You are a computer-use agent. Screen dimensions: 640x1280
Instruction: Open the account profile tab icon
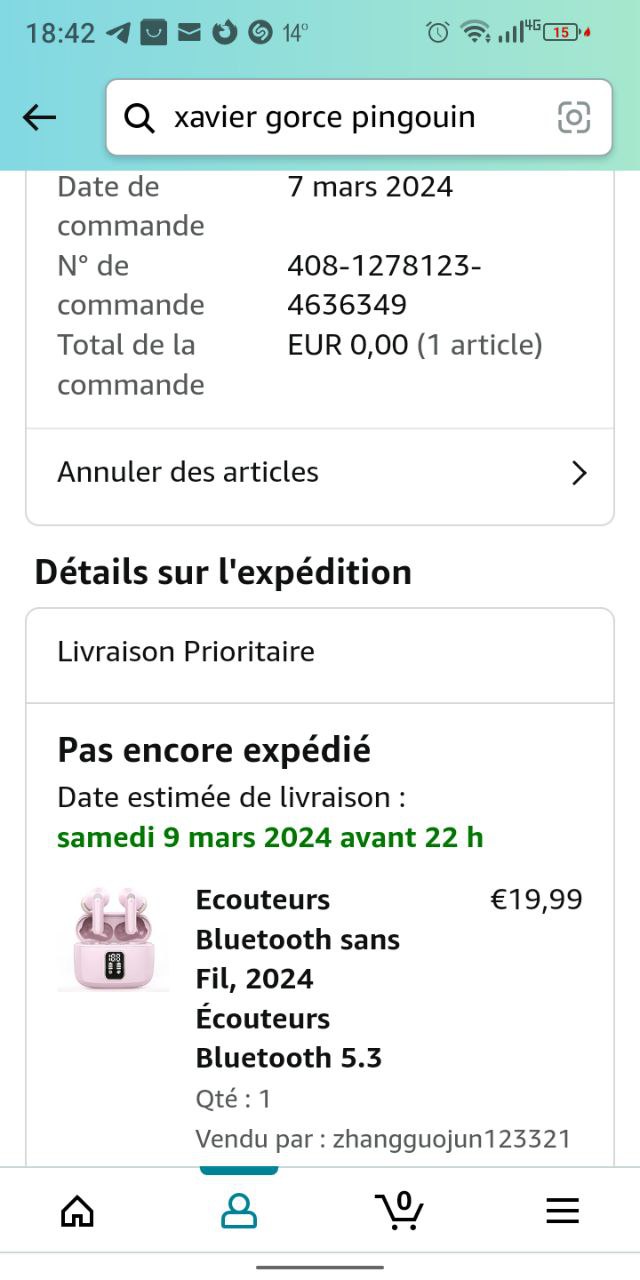pyautogui.click(x=238, y=1211)
